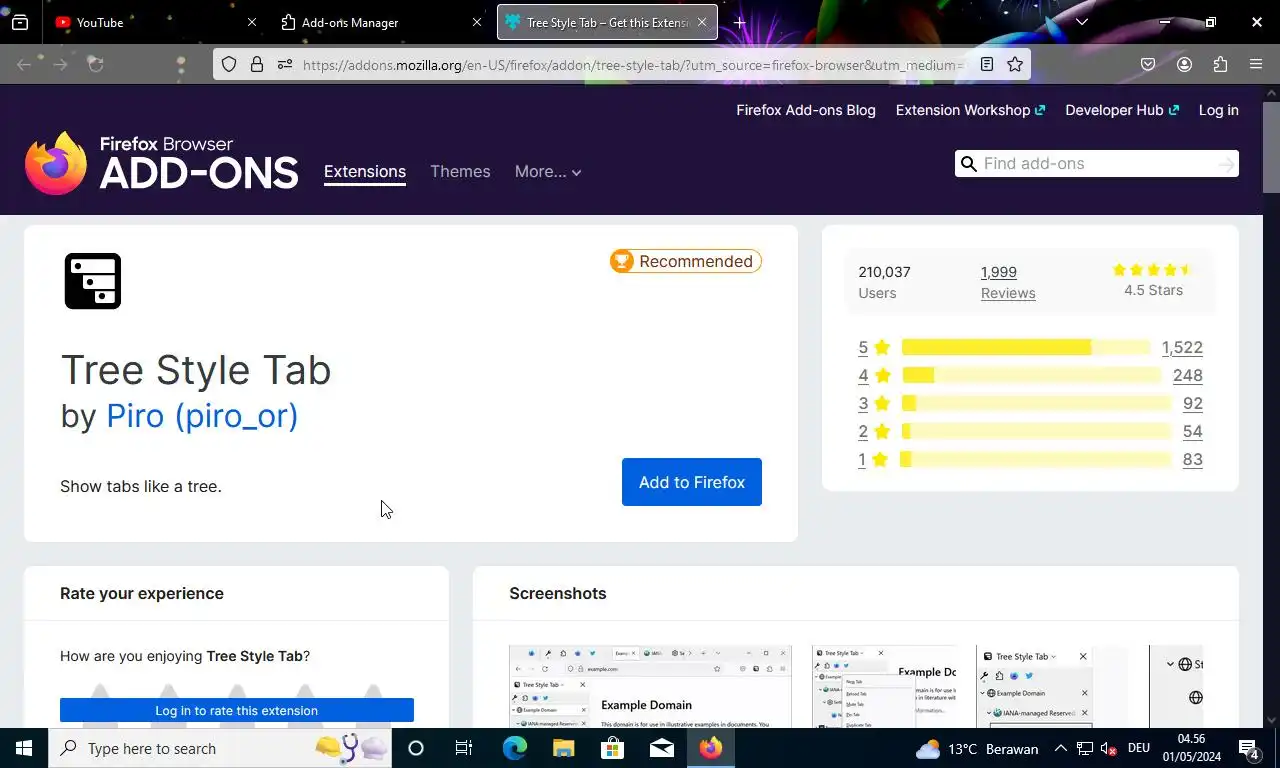Select the Extensions navigation item

pyautogui.click(x=365, y=171)
